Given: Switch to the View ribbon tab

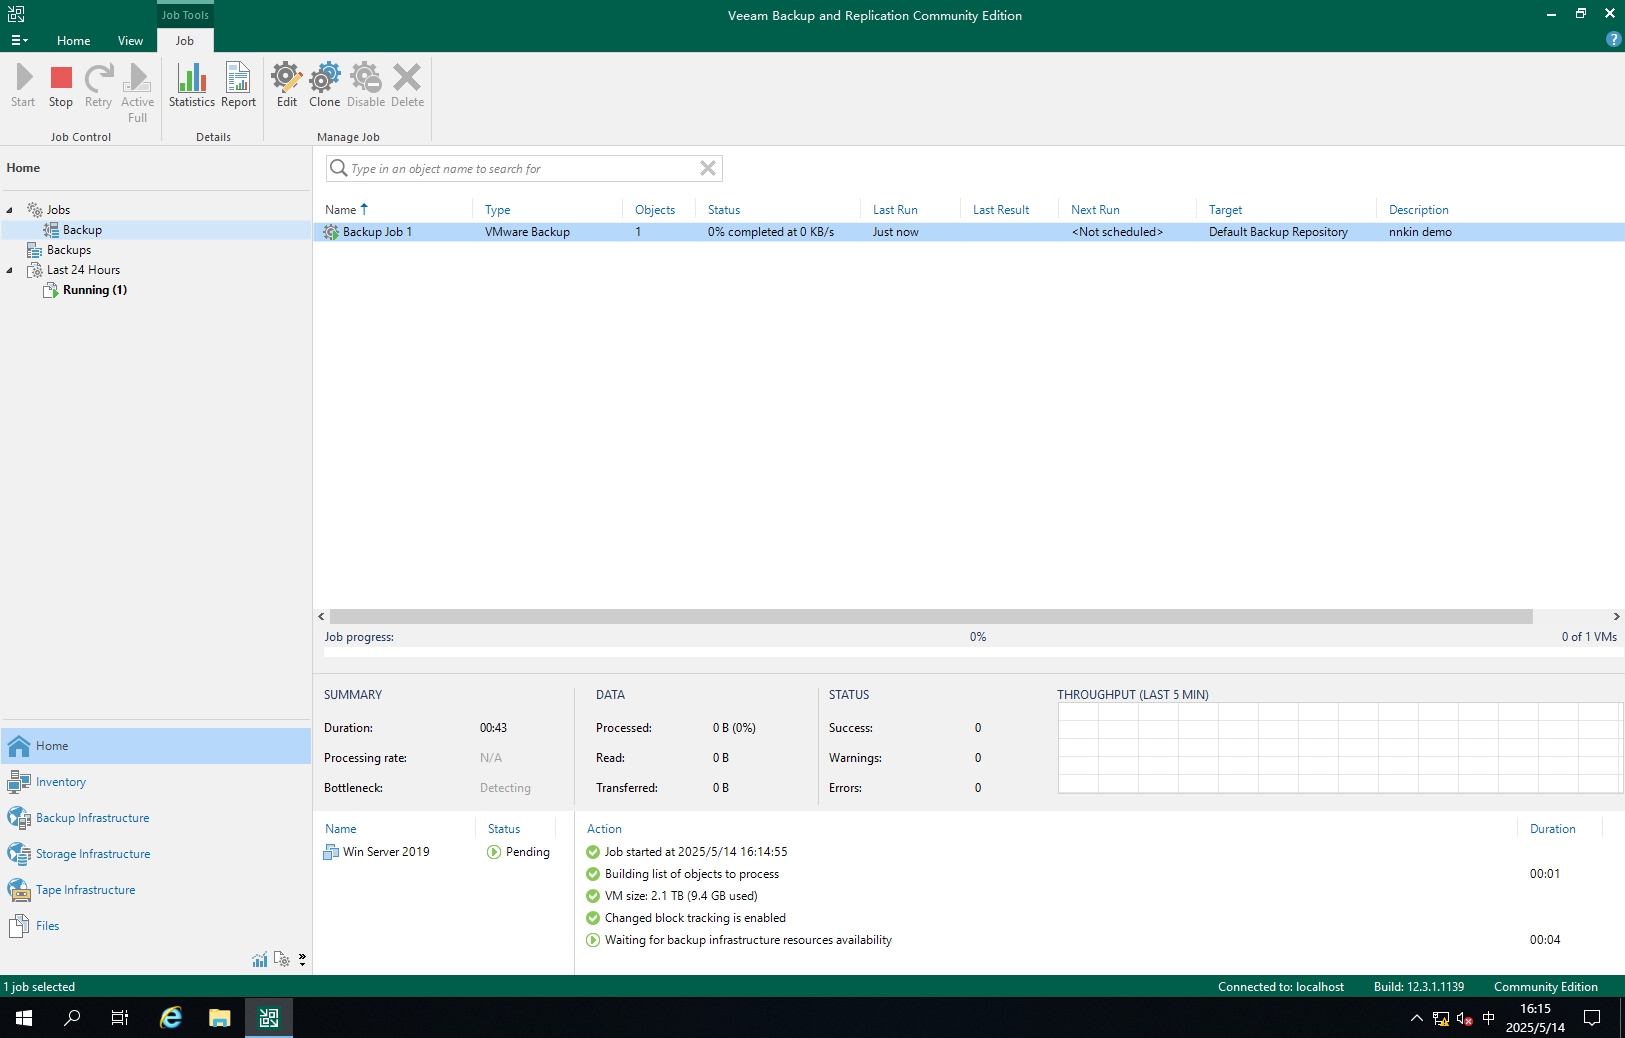Looking at the screenshot, I should [130, 41].
